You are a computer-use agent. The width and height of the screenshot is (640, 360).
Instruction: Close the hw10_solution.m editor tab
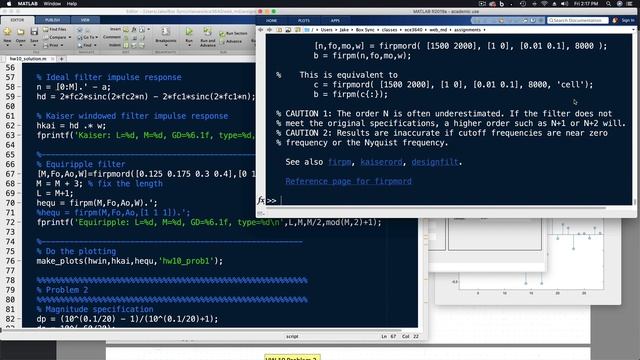[53, 59]
